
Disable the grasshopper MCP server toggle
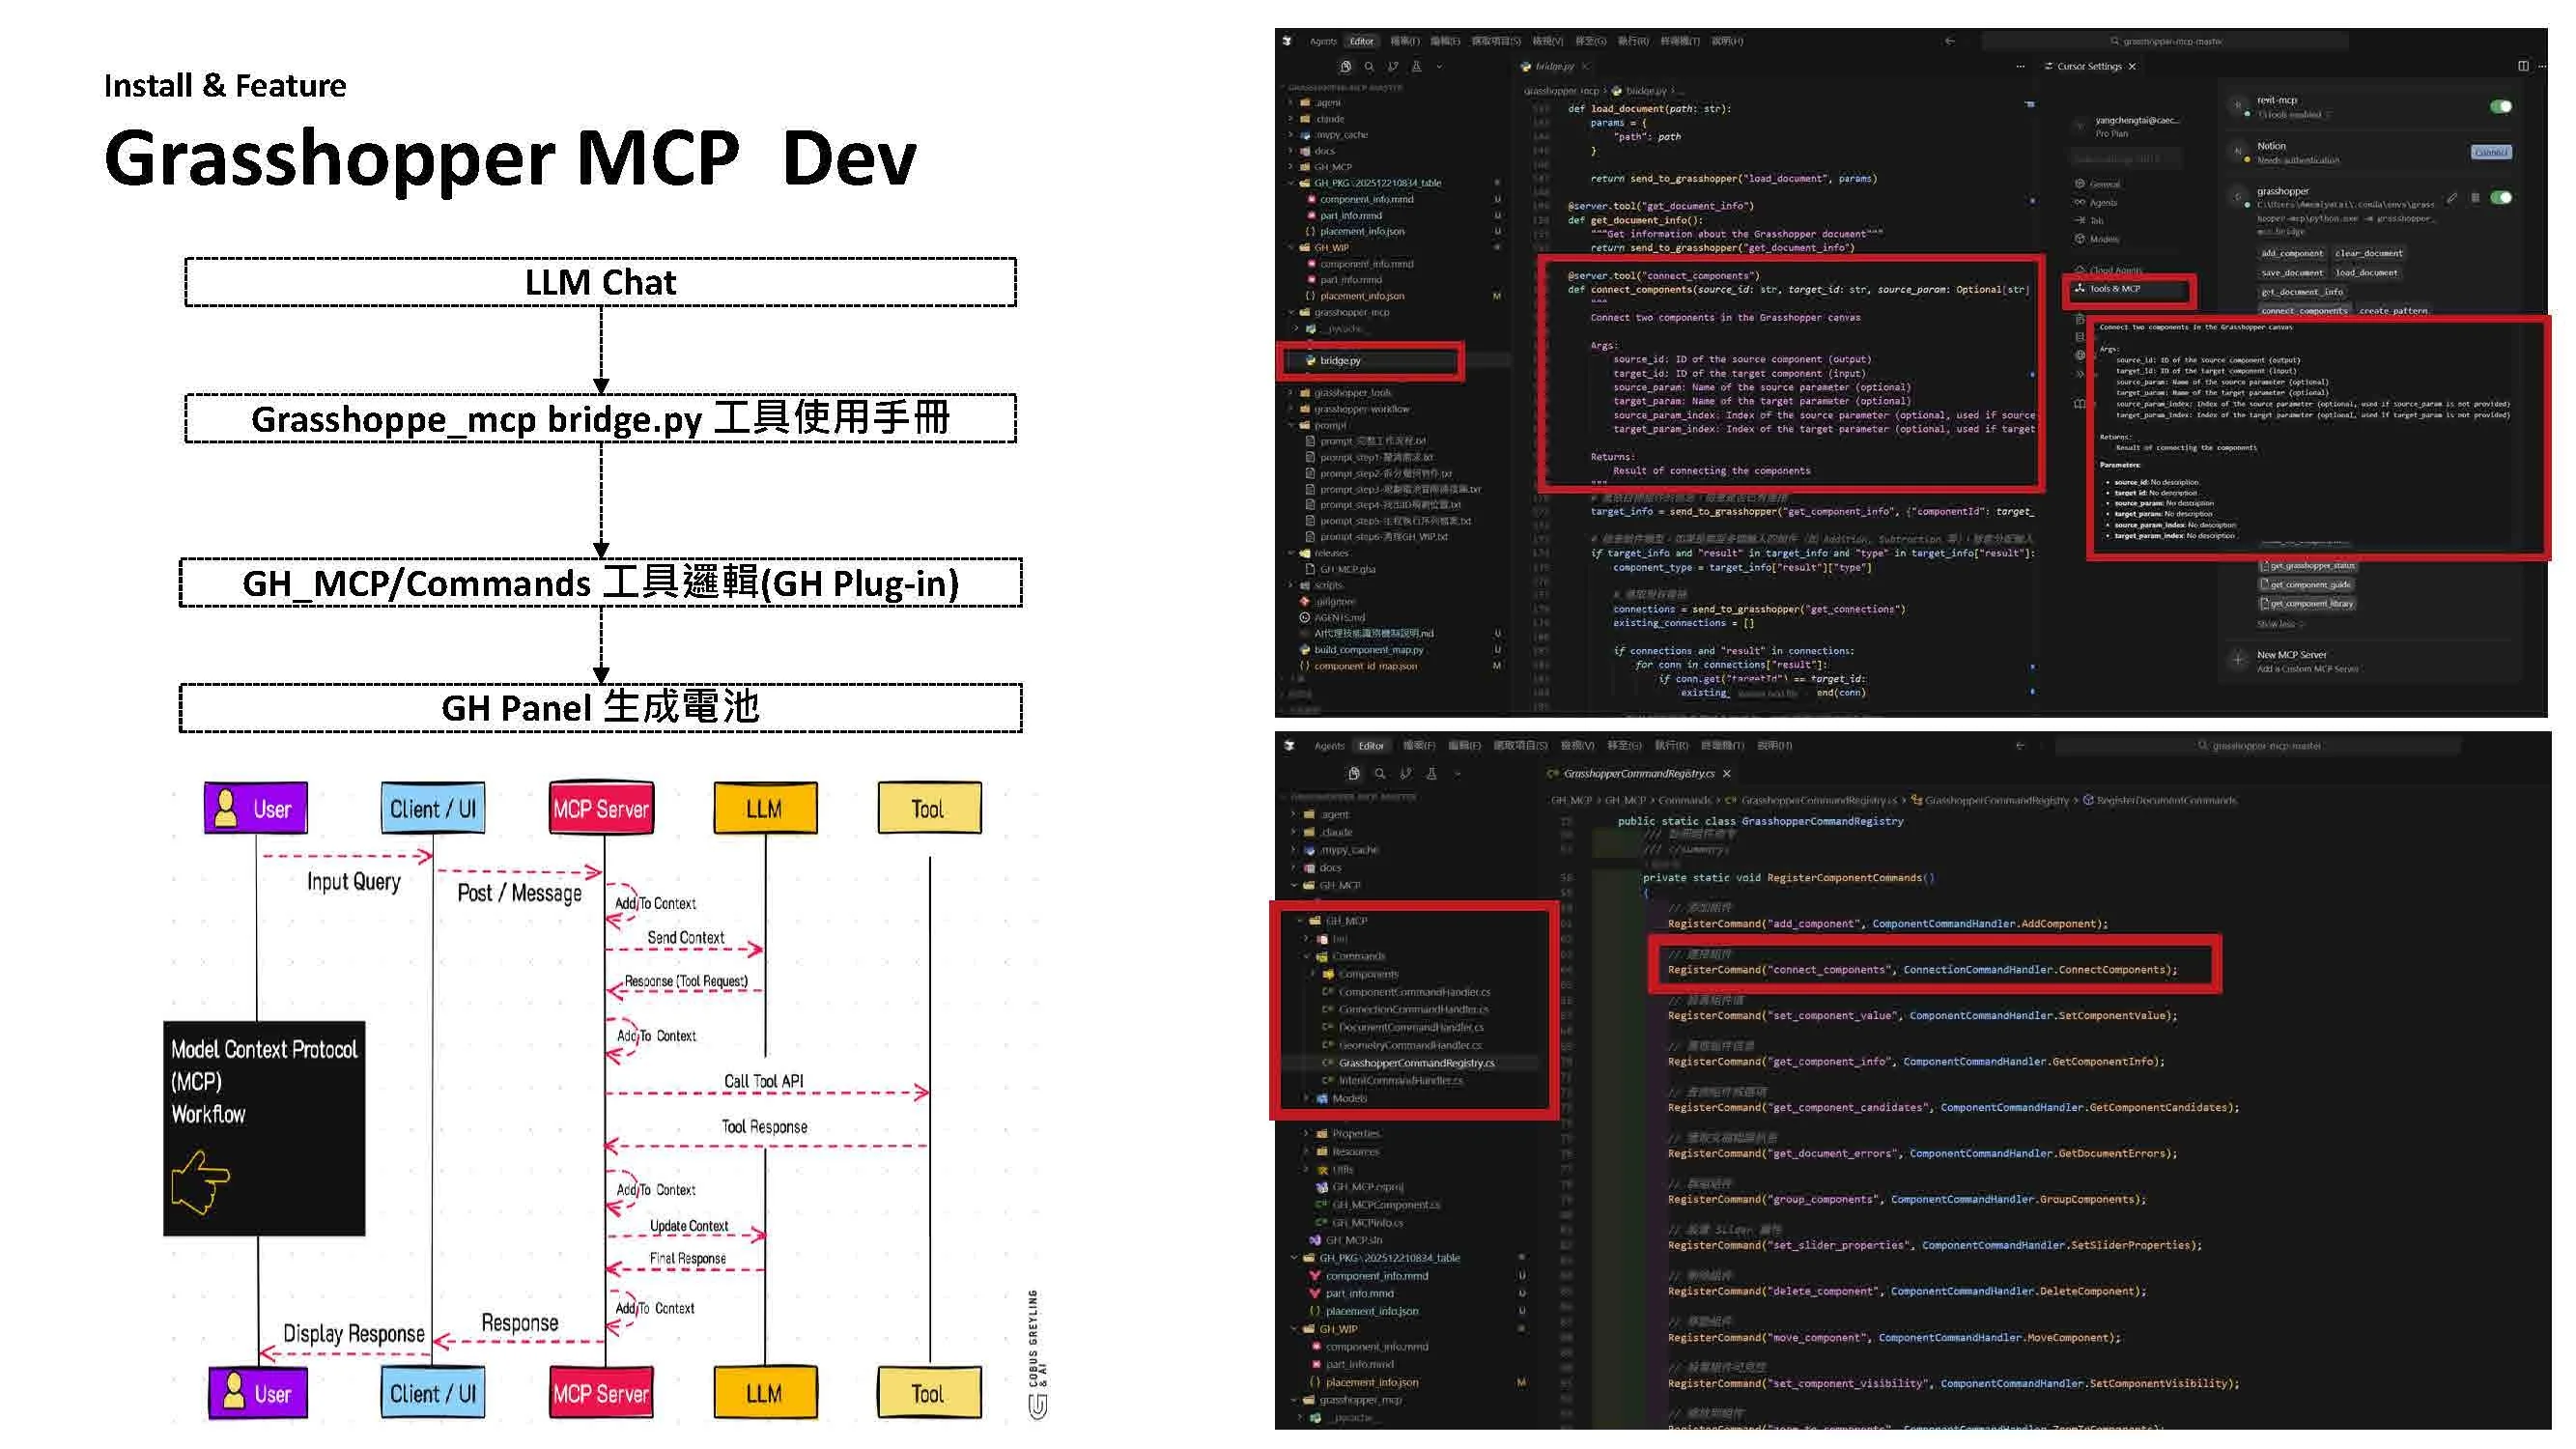[2500, 198]
